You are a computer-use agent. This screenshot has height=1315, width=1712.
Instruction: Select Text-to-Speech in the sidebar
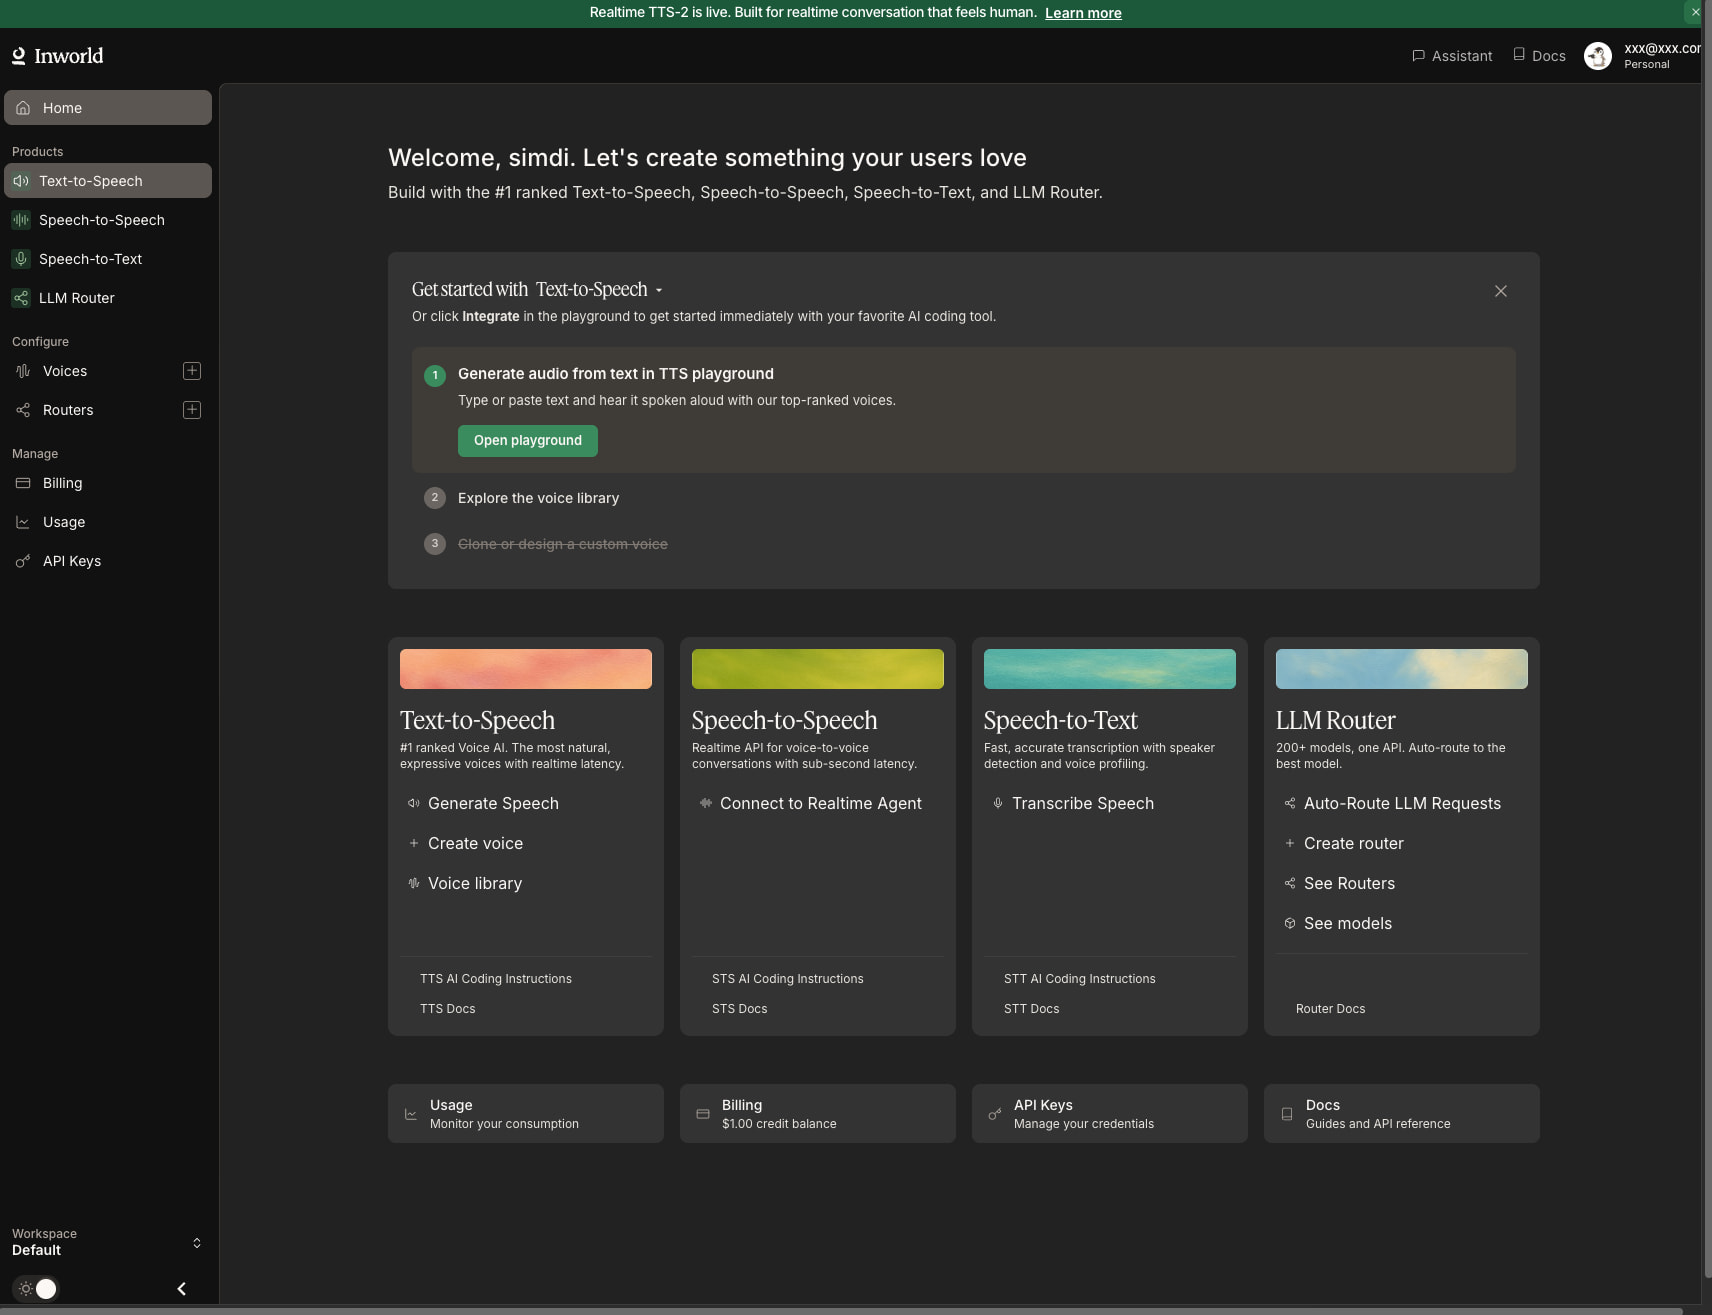coord(108,181)
